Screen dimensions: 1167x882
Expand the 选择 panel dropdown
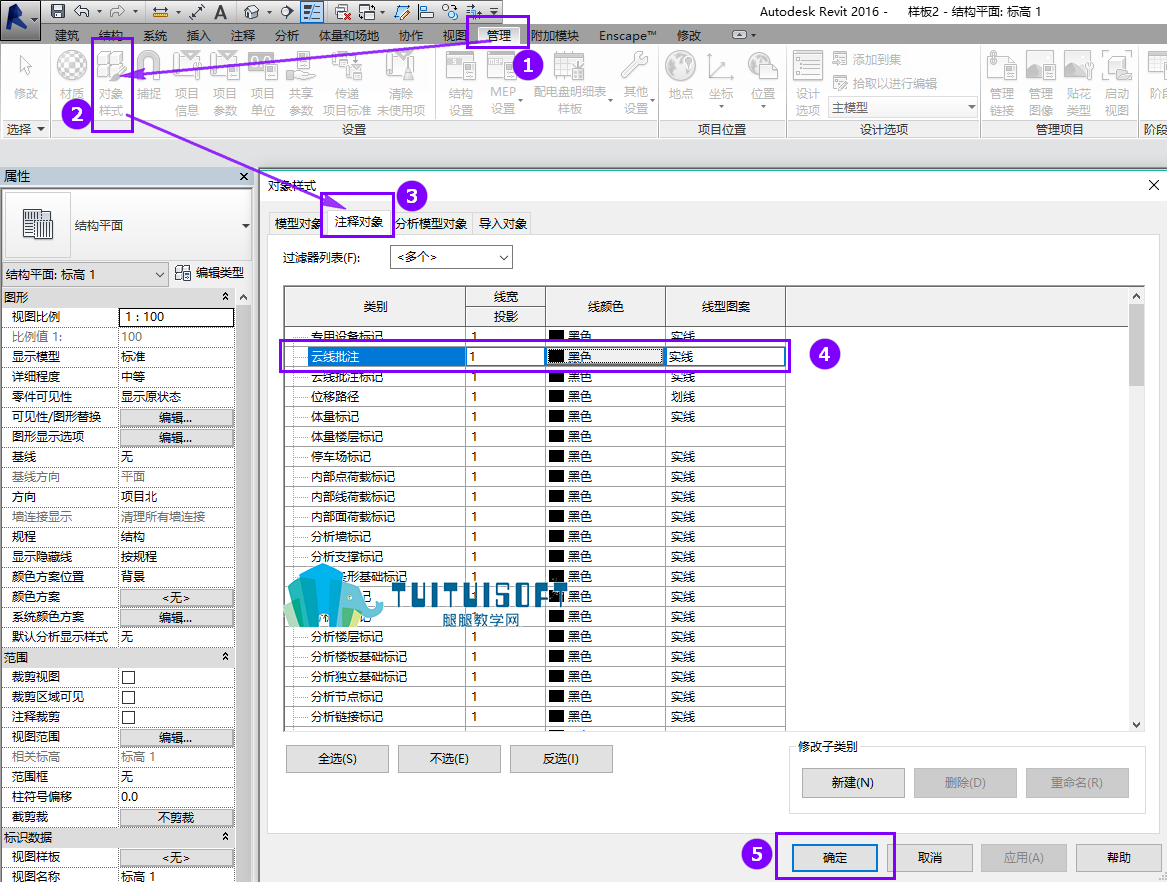25,130
